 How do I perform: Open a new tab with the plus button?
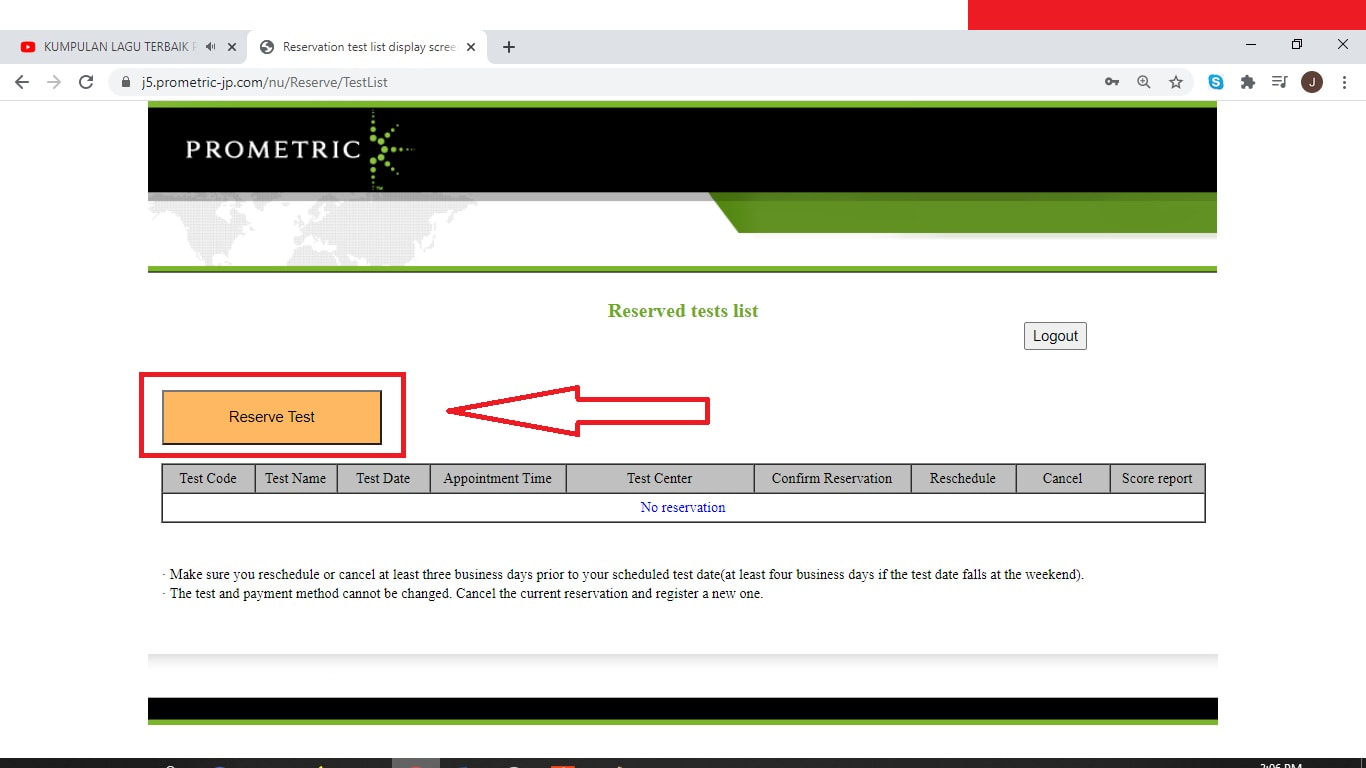[x=509, y=47]
